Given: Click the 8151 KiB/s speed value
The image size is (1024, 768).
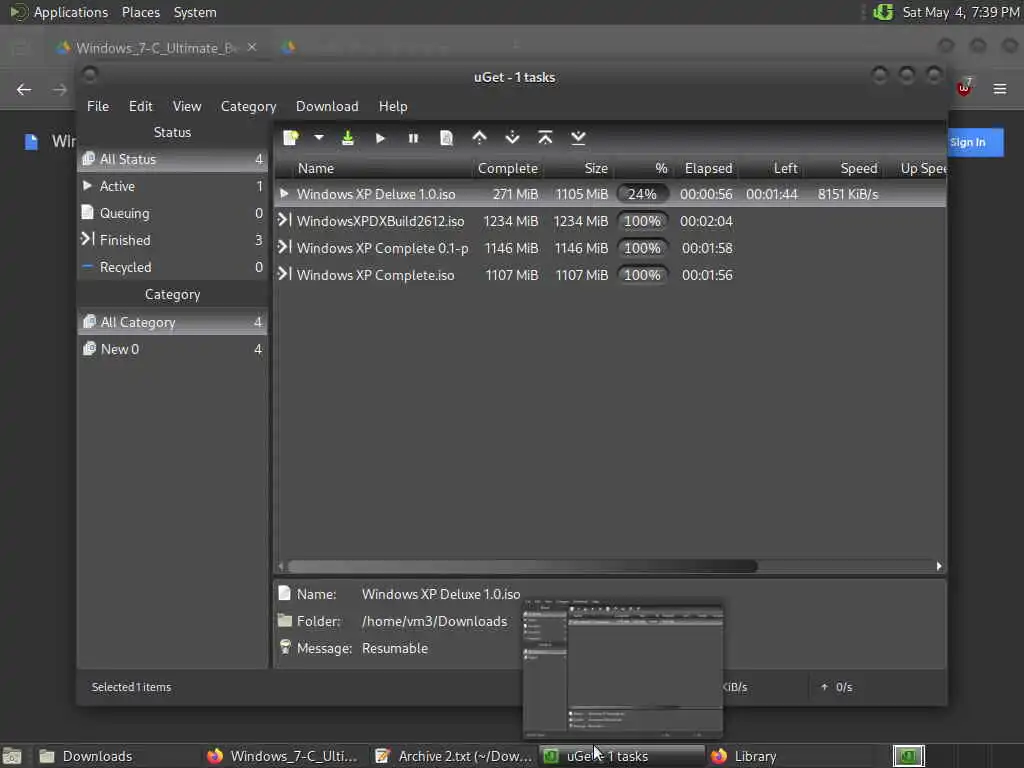Looking at the screenshot, I should point(848,194).
